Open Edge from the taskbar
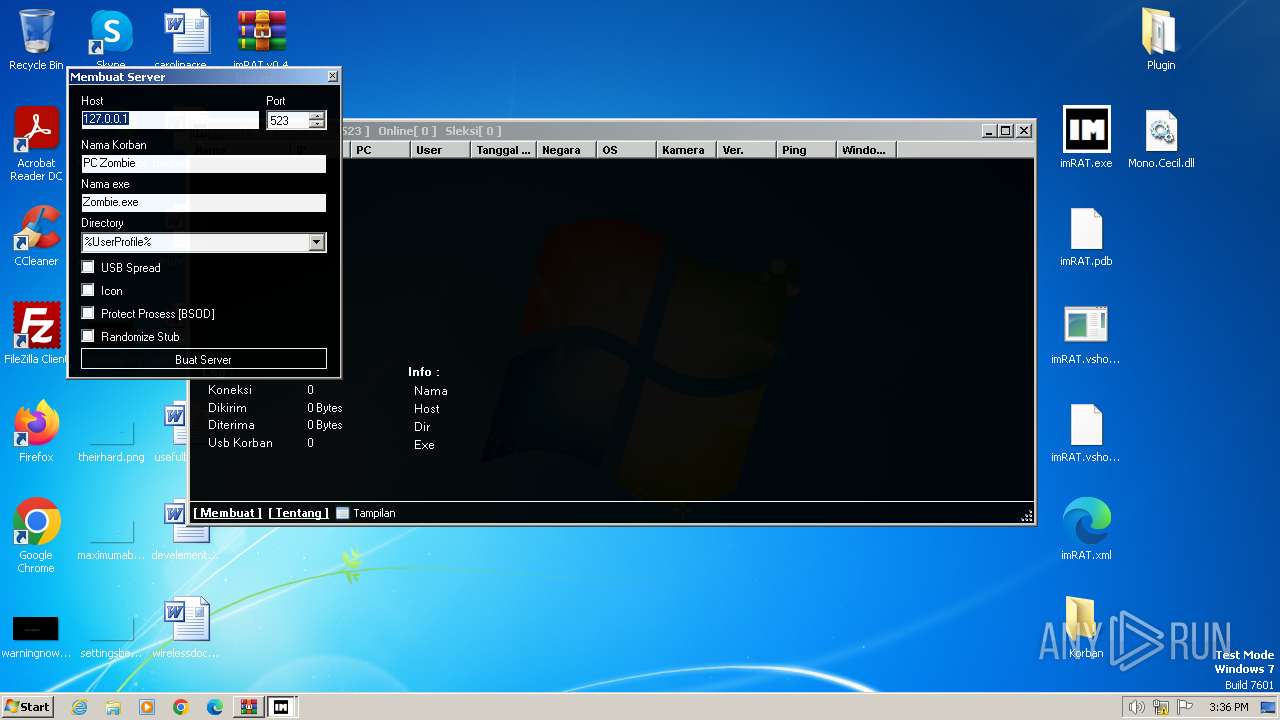Screen dimensions: 1280x720 pyautogui.click(x=215, y=707)
